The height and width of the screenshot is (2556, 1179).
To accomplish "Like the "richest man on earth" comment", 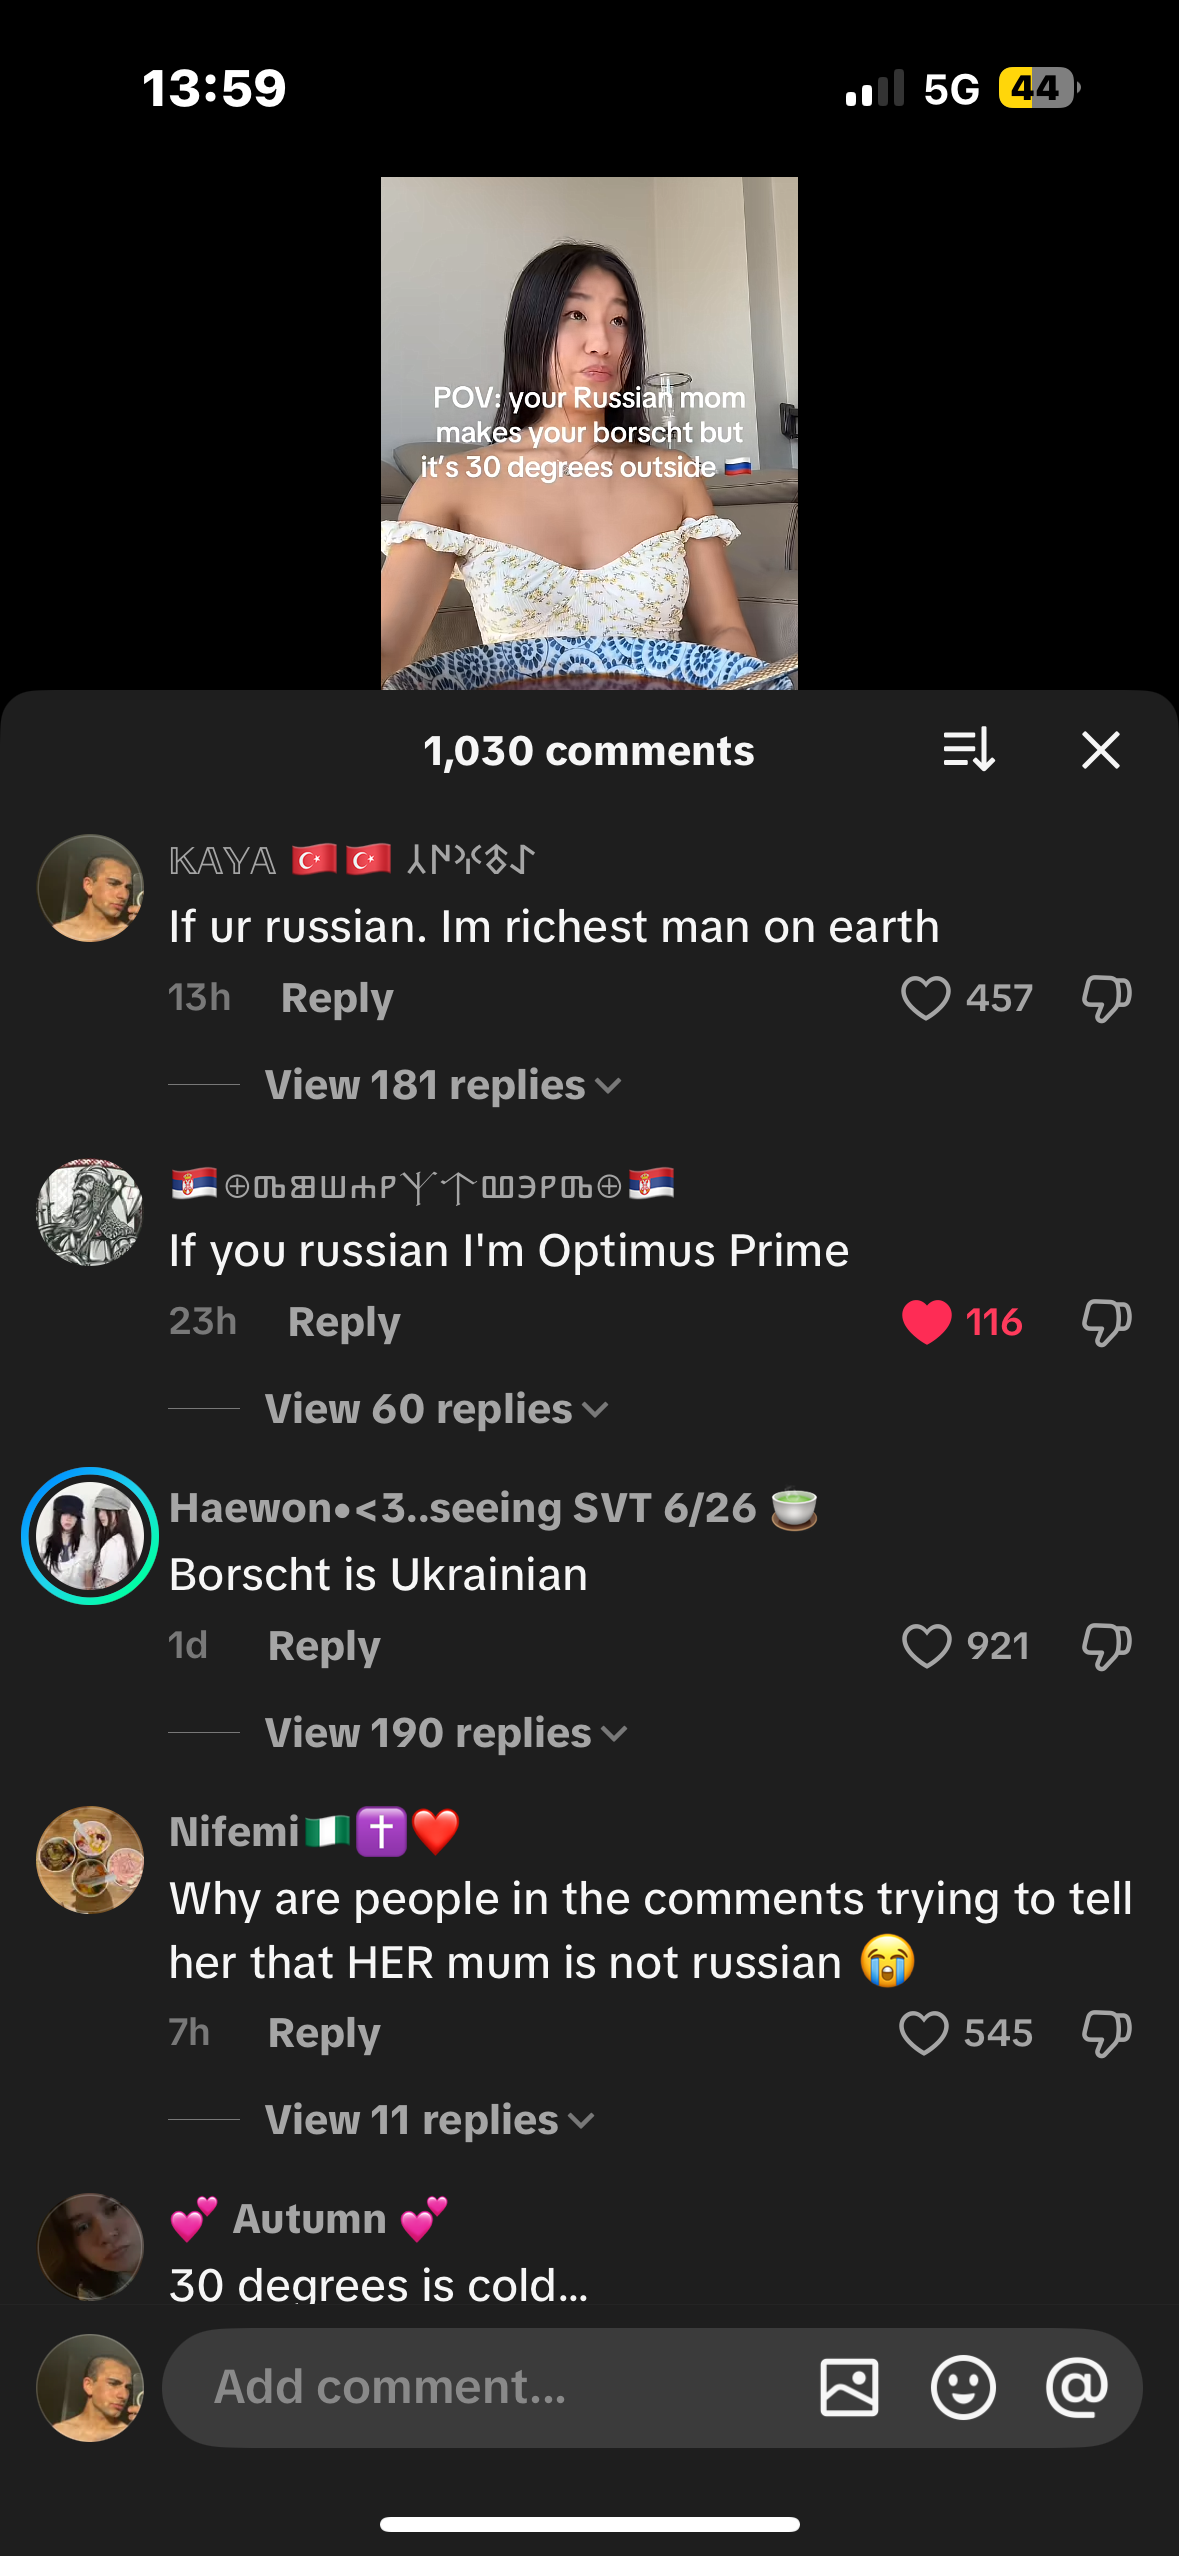I will tap(926, 998).
